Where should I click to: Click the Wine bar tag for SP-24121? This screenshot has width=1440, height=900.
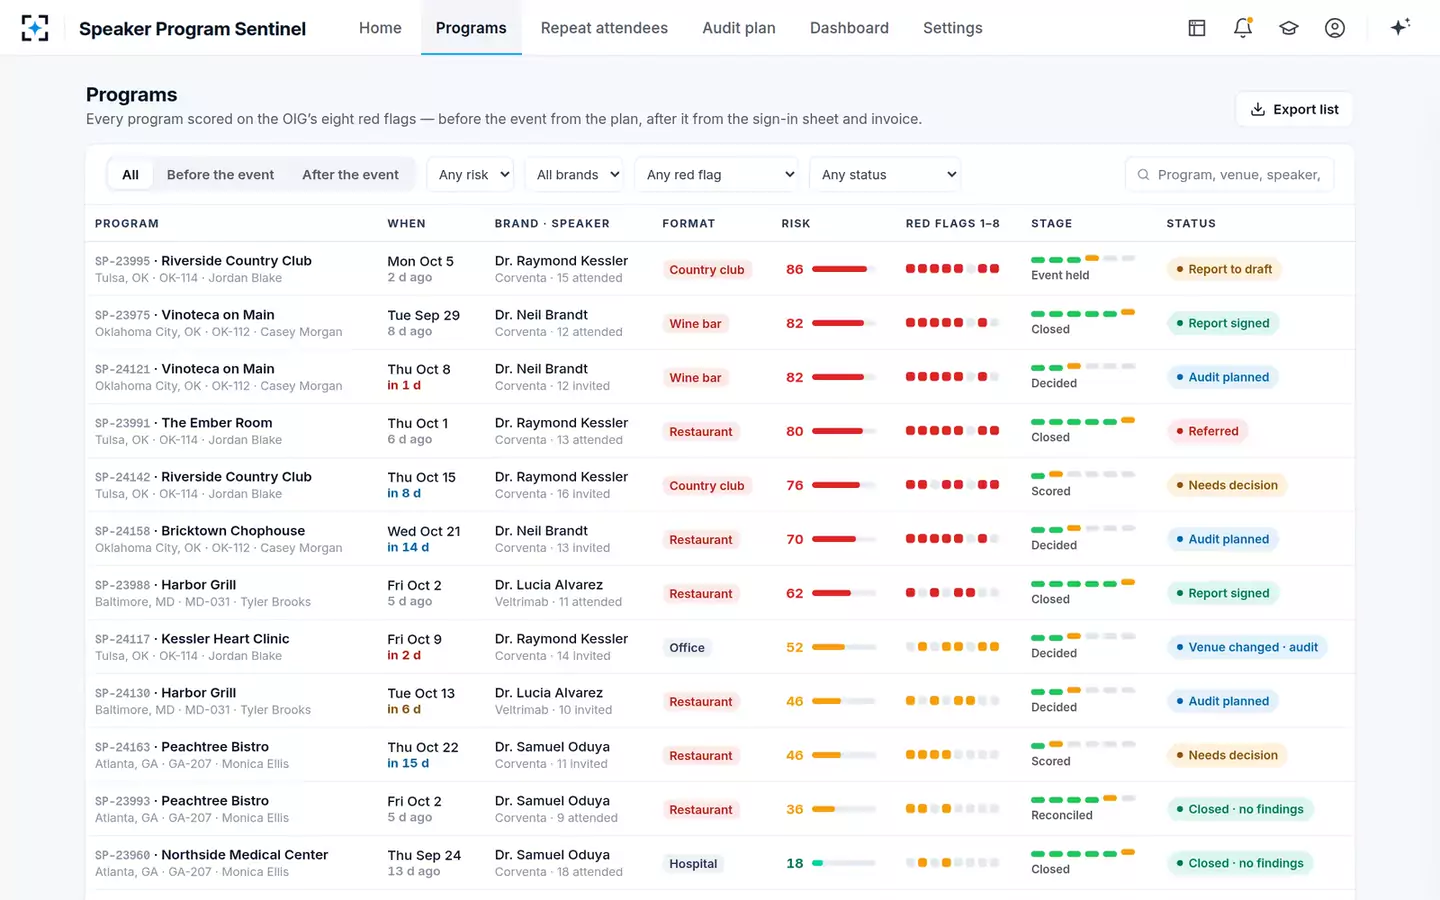695,378
